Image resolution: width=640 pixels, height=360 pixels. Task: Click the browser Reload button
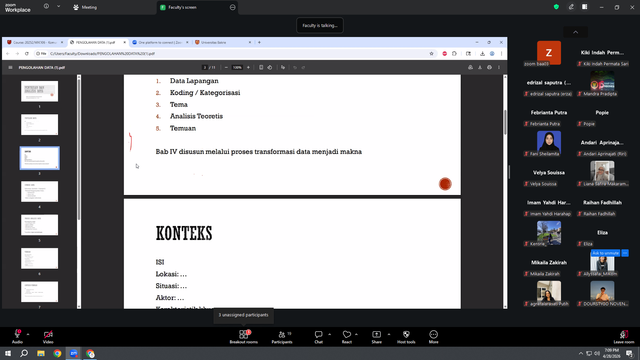click(x=27, y=53)
